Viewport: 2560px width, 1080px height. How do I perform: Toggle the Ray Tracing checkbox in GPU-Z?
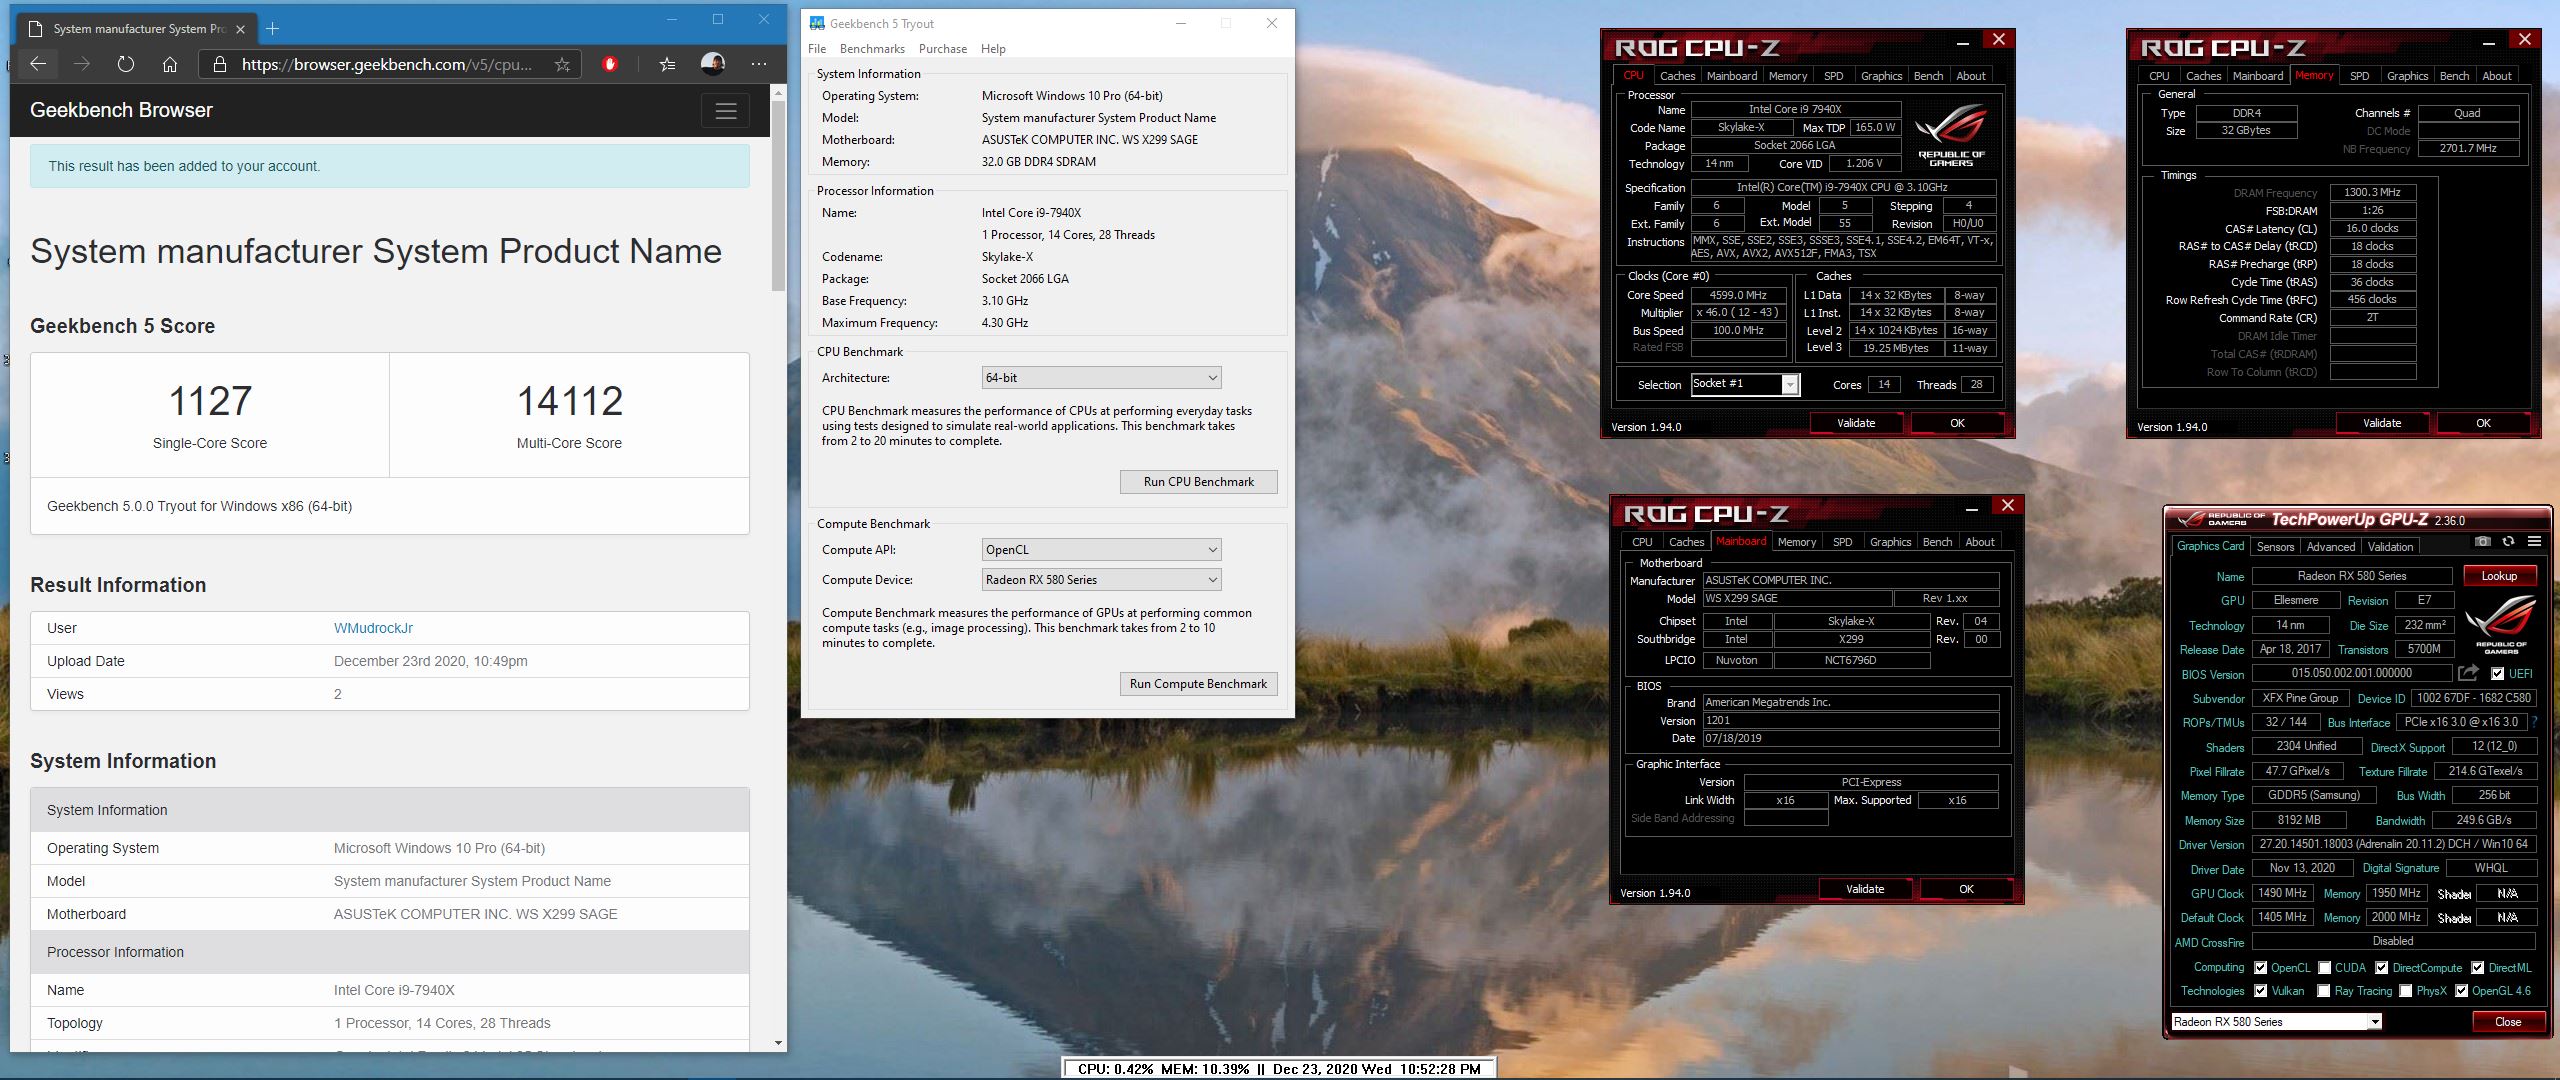coord(2325,991)
